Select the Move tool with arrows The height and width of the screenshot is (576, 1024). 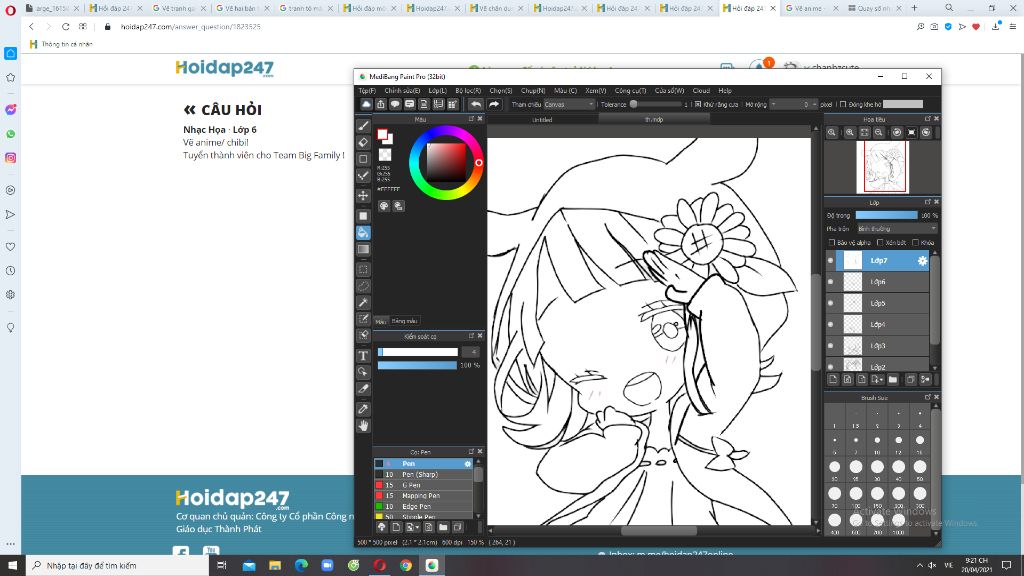364,195
